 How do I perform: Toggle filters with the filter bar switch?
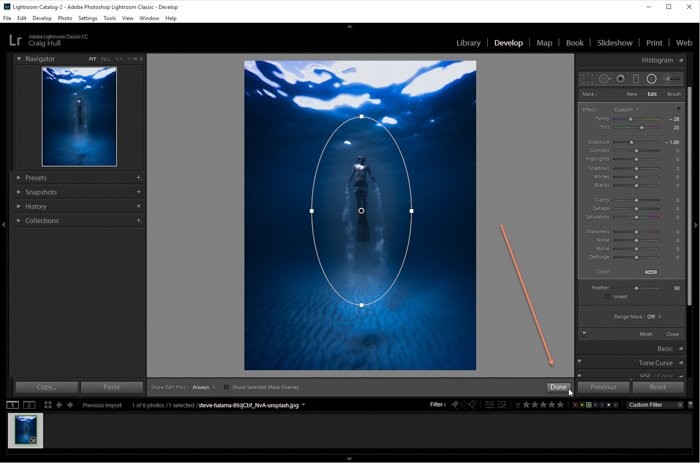point(690,405)
